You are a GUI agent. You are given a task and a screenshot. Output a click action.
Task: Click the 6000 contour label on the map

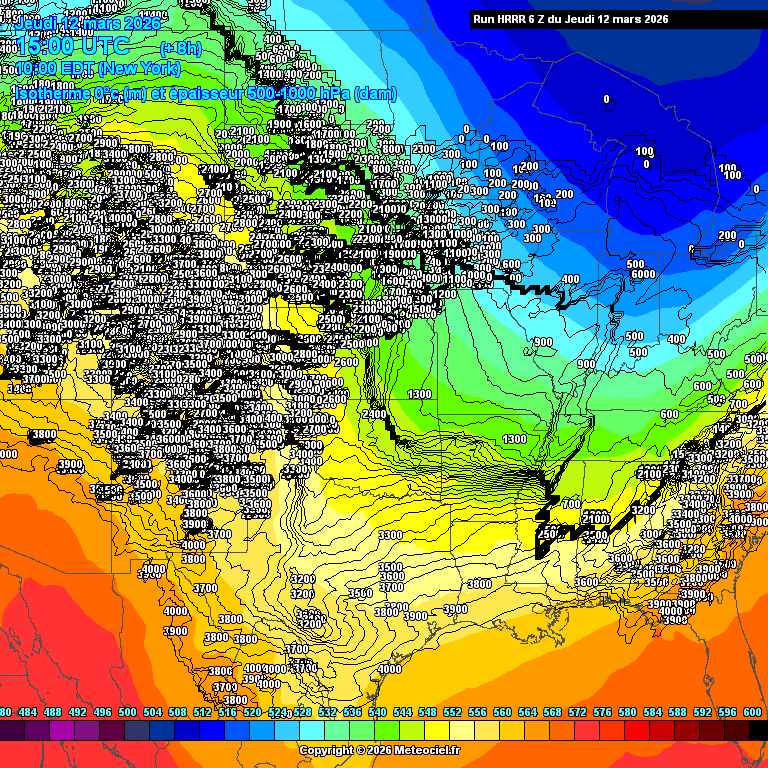[x=642, y=274]
